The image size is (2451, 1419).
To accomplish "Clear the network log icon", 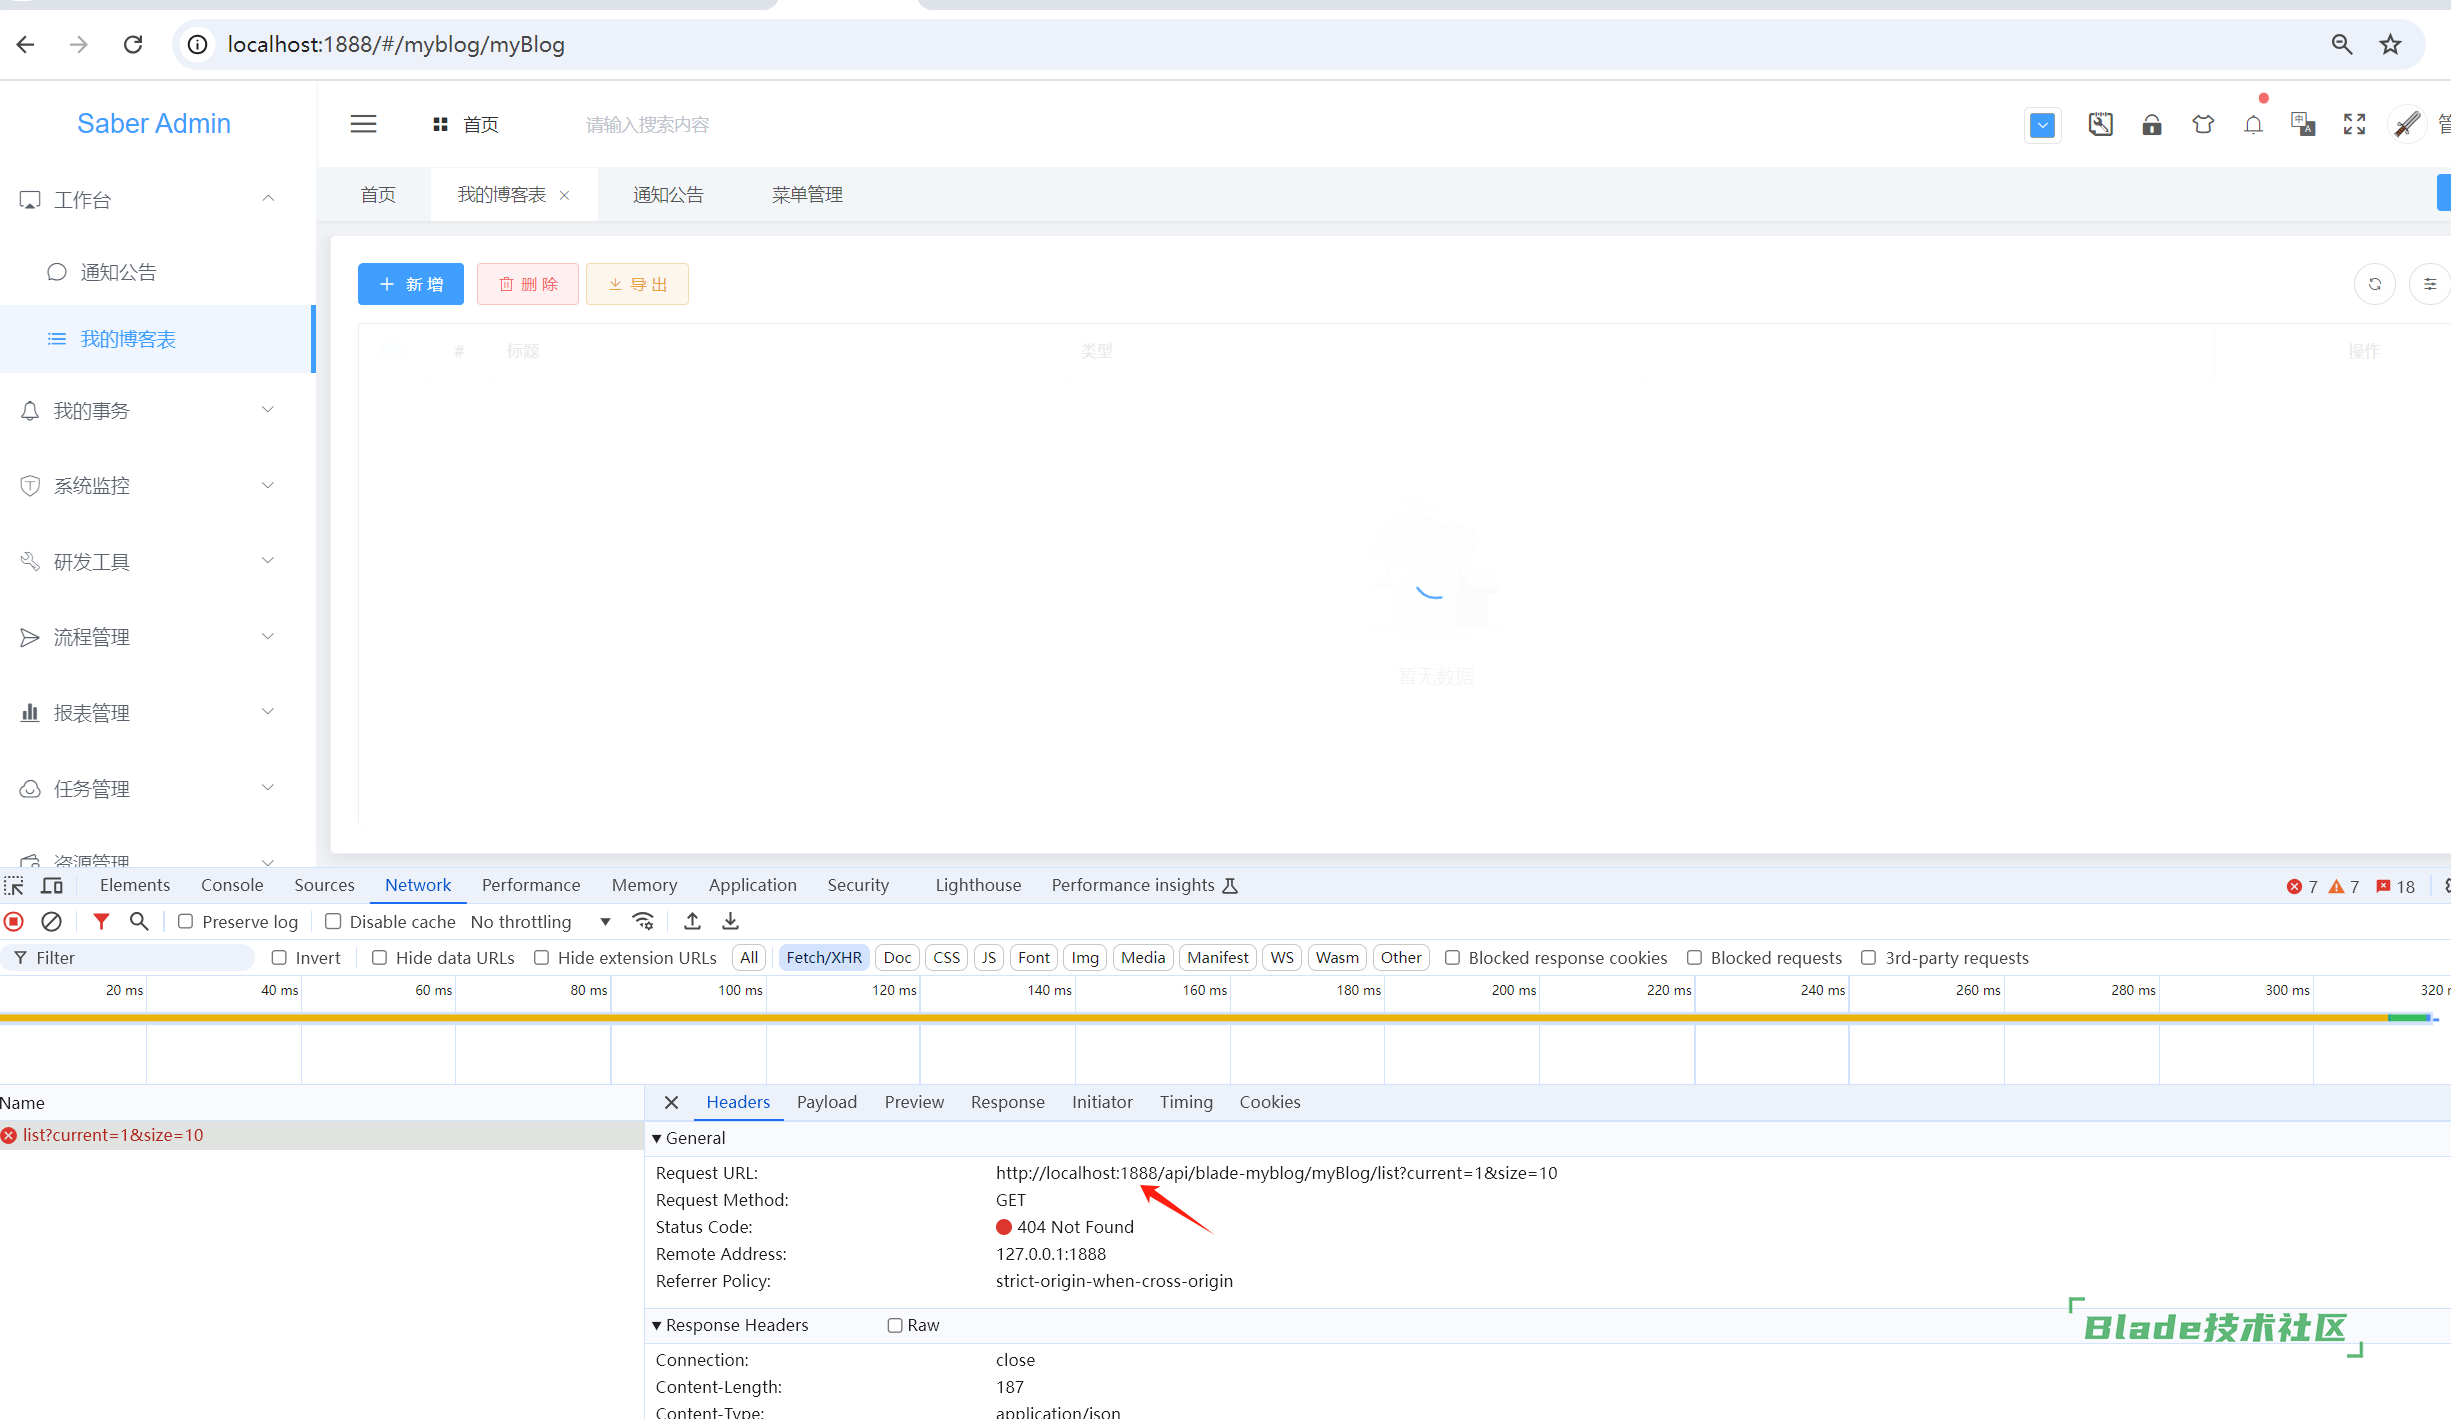I will click(51, 921).
